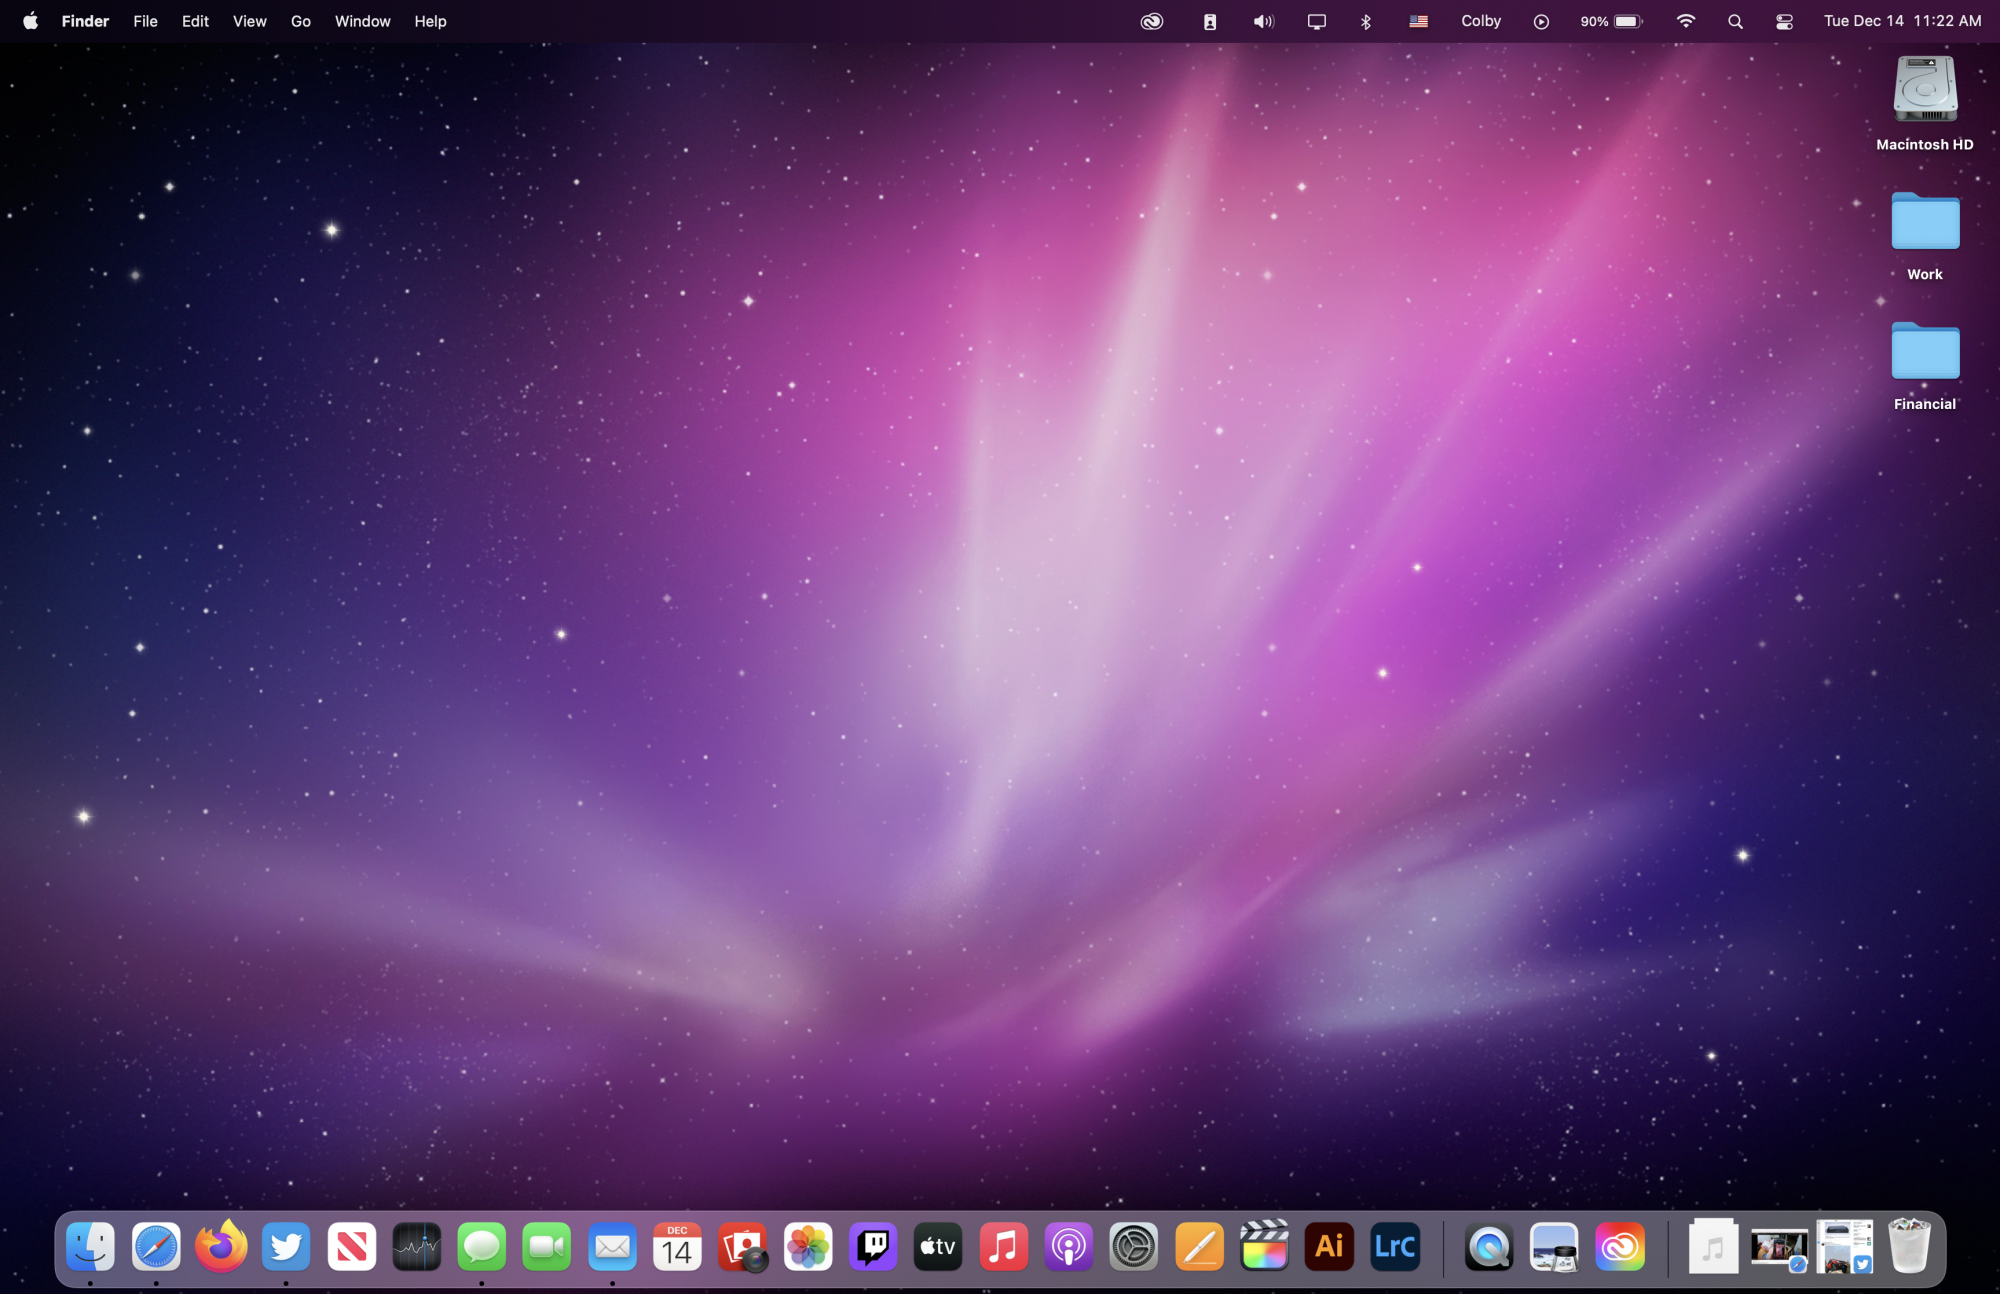Open Control Center in the menu bar
This screenshot has width=2000, height=1294.
pos(1784,21)
